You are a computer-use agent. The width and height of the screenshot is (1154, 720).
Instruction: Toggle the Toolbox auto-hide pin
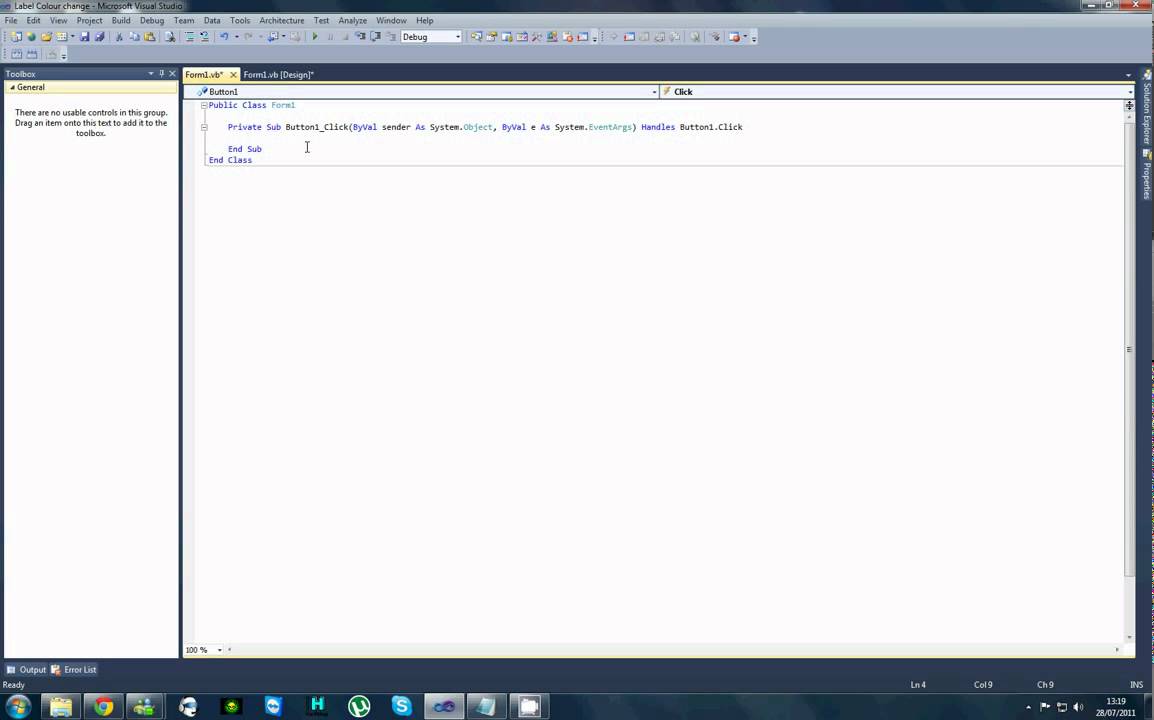point(161,74)
